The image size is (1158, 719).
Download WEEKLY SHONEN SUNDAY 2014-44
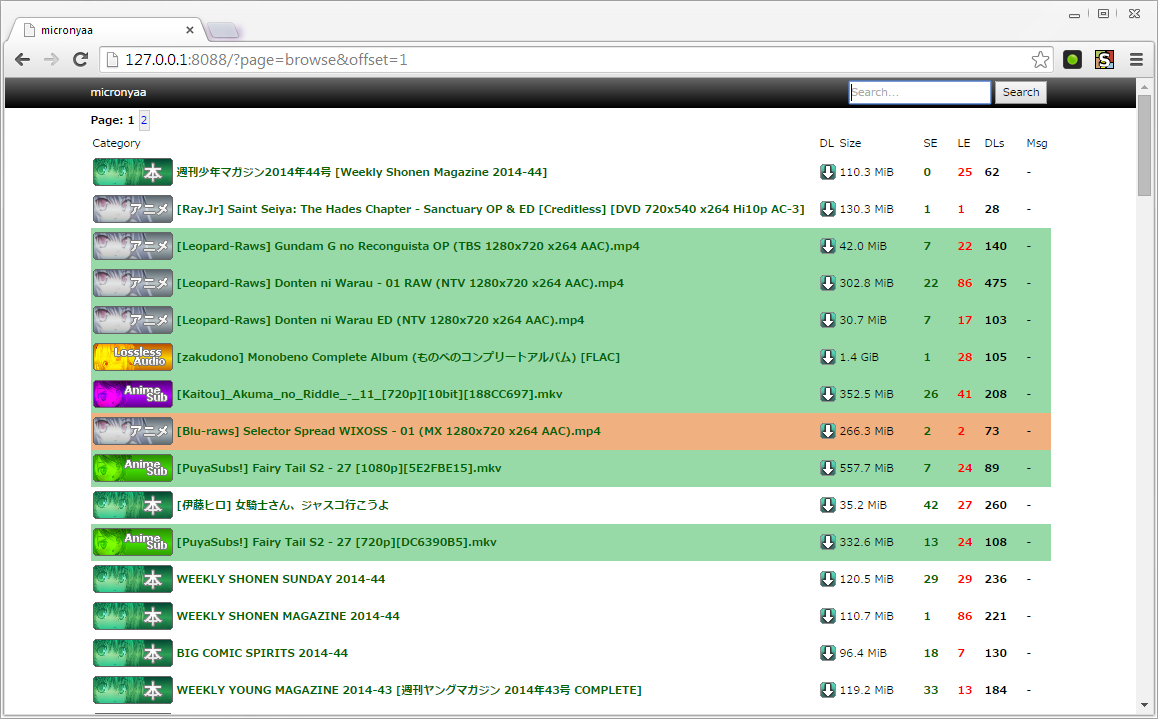(x=827, y=579)
